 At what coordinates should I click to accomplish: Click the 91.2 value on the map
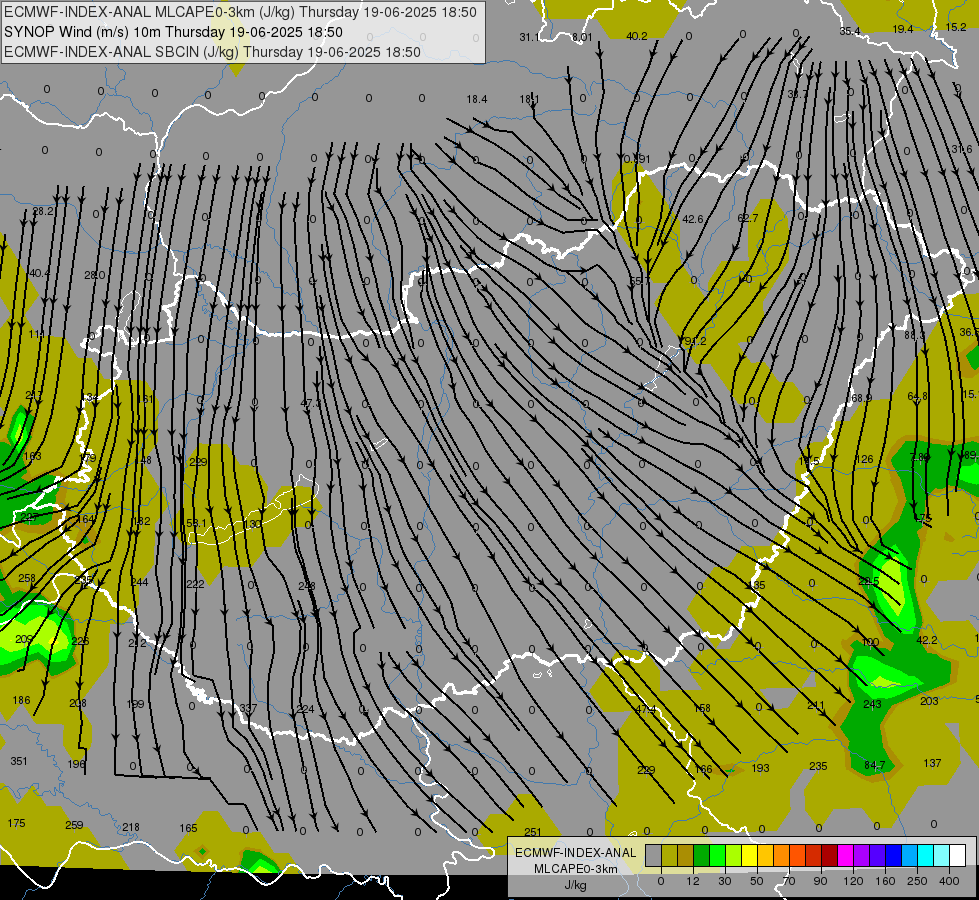(695, 341)
